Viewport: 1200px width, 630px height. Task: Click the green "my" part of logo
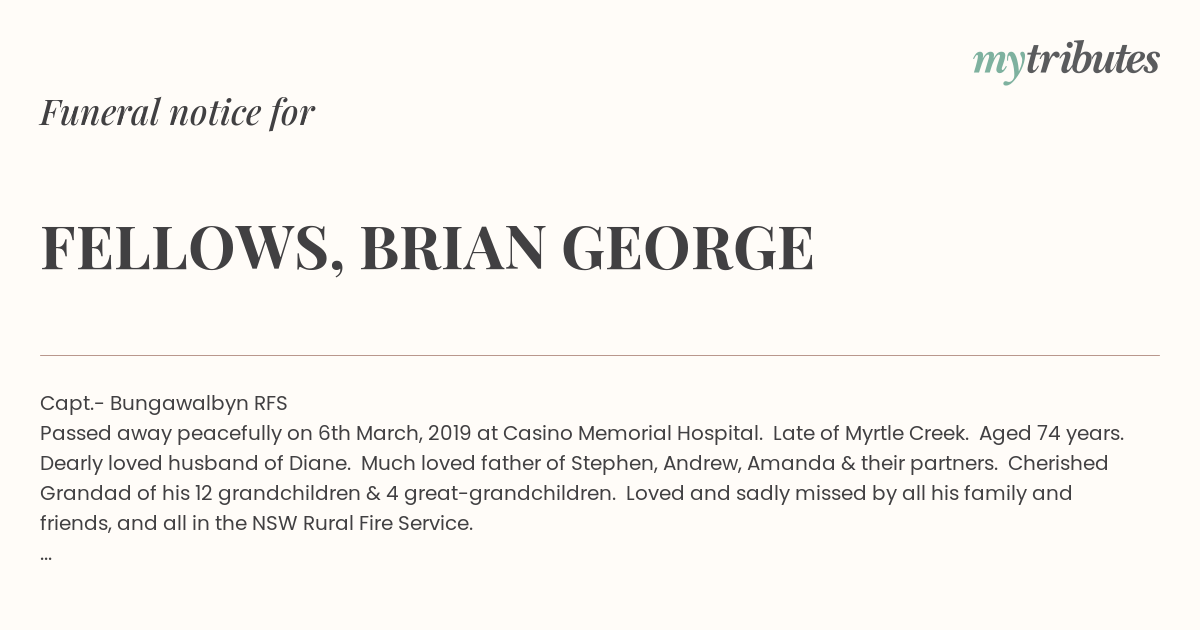click(x=999, y=64)
